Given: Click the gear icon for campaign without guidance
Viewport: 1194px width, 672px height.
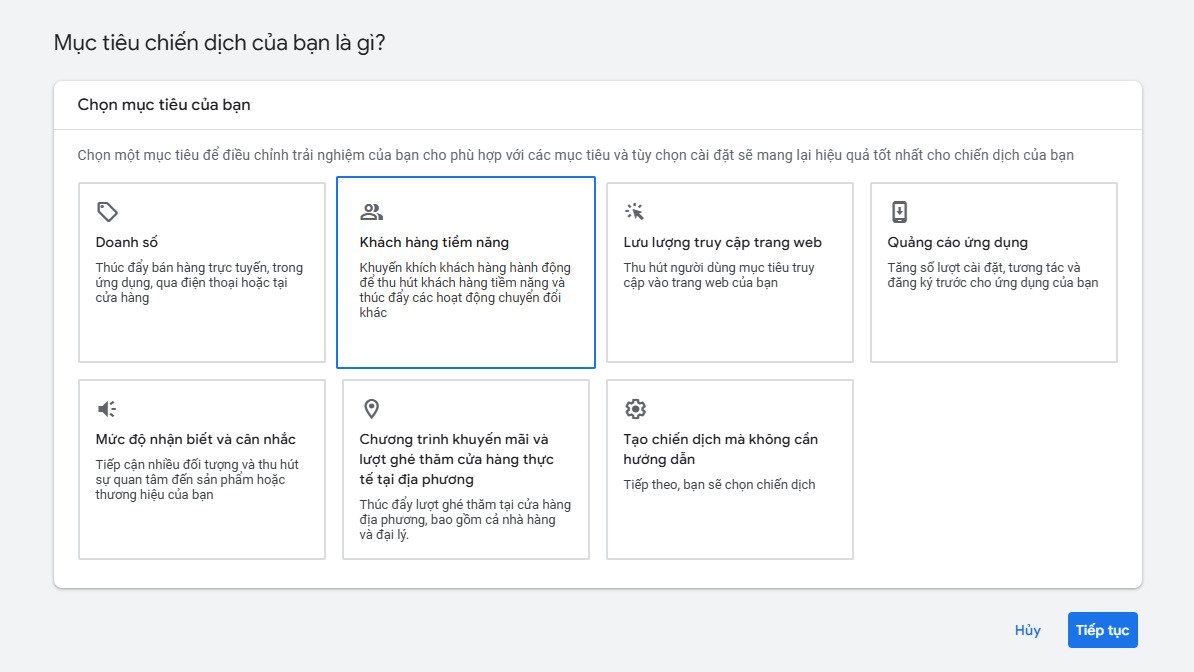Looking at the screenshot, I should point(635,409).
